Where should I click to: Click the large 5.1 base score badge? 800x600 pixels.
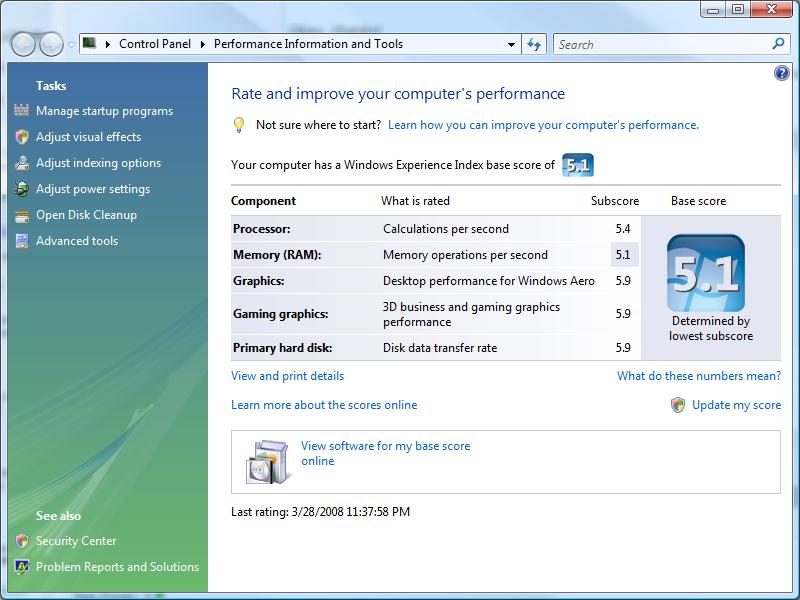tap(706, 273)
